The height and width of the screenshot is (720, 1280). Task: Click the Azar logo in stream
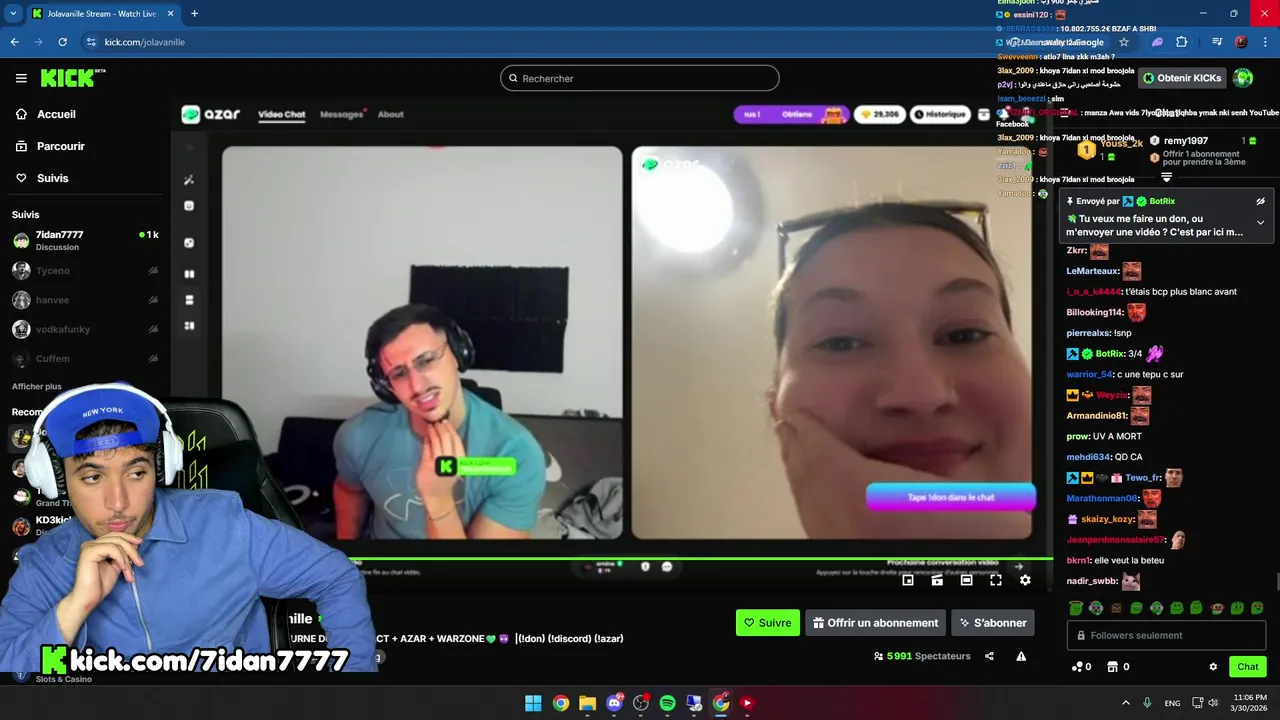click(211, 114)
